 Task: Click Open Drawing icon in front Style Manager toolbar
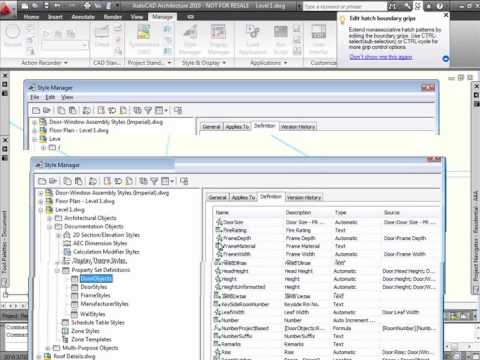[x=53, y=181]
